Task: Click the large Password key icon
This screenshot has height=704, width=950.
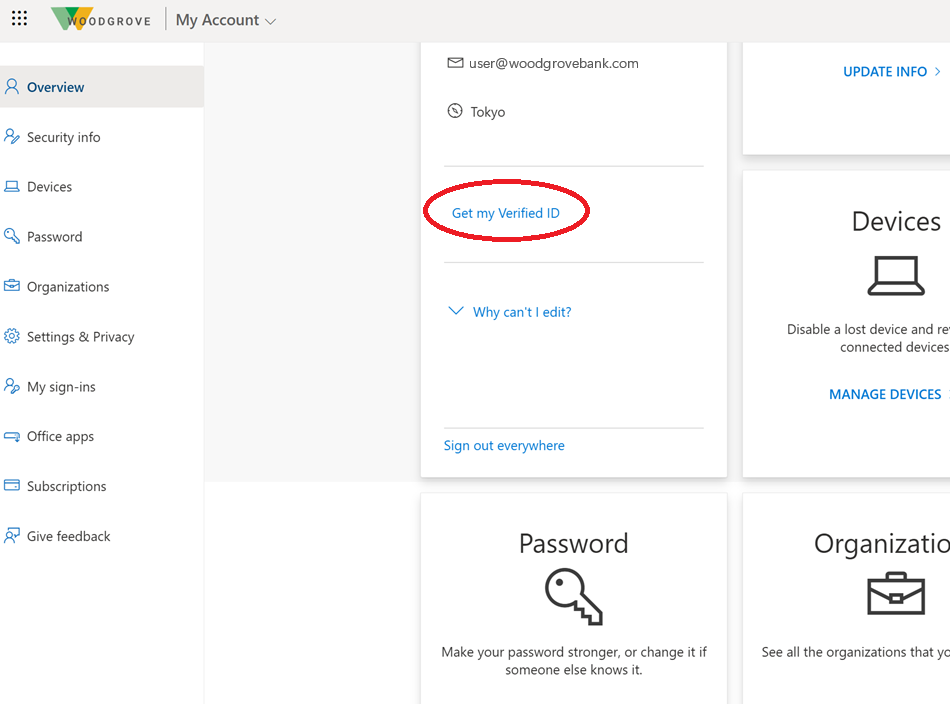Action: pyautogui.click(x=574, y=596)
